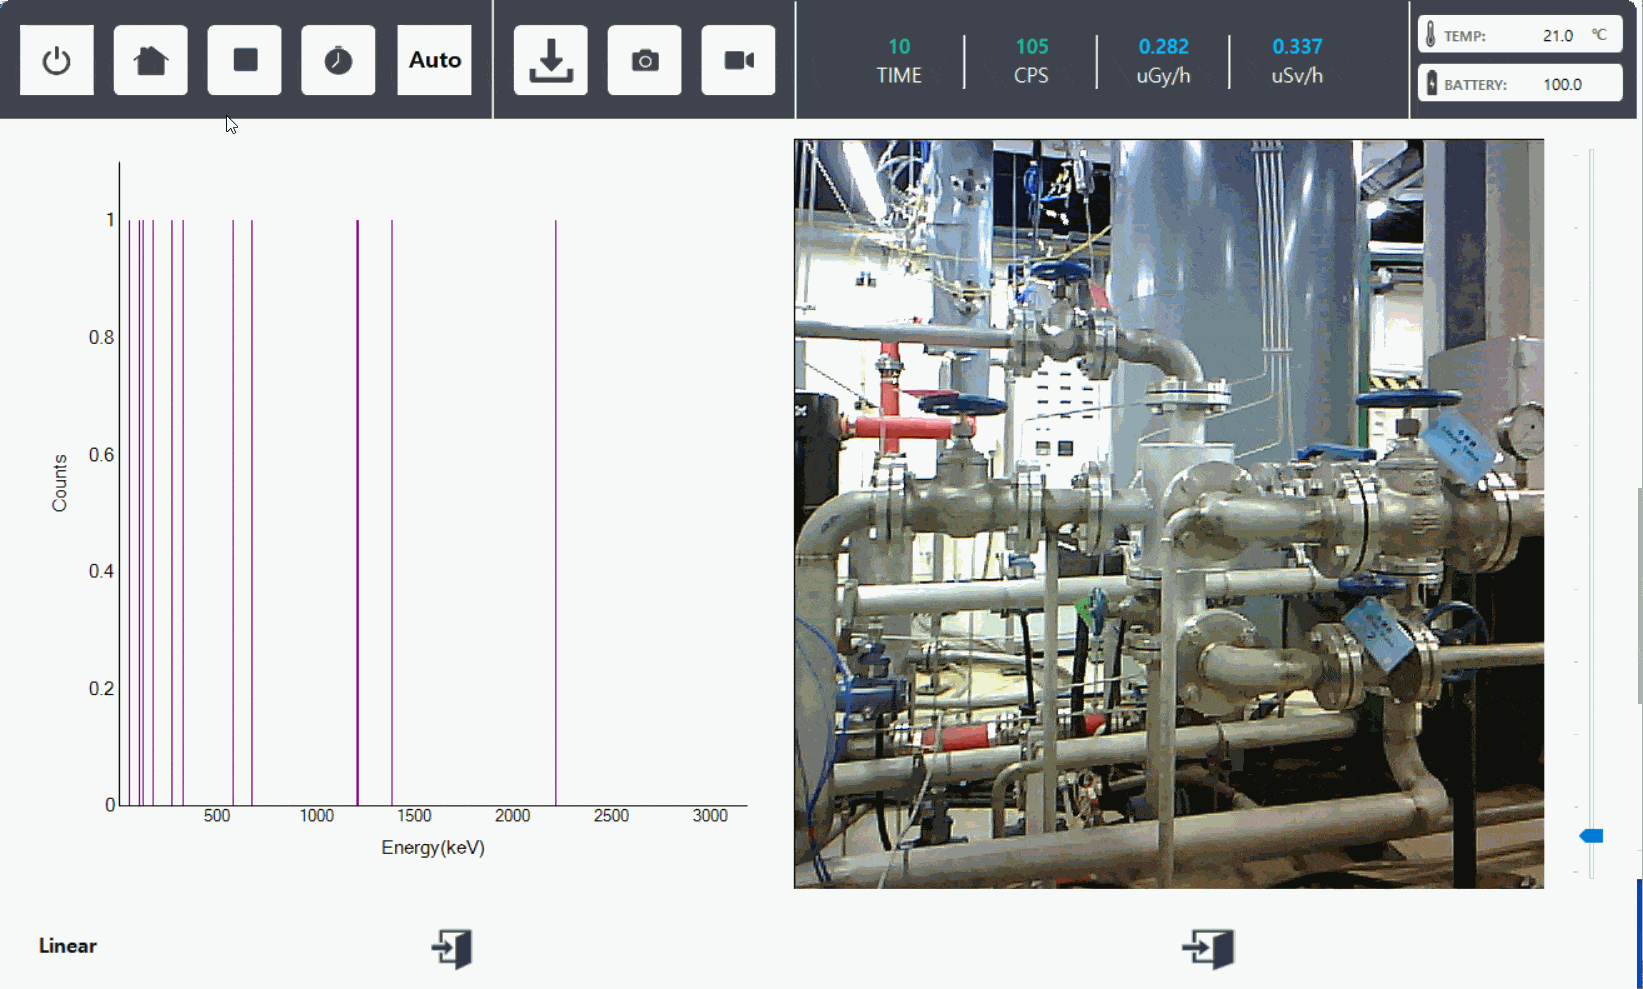Start video recording with the camcorder icon
Viewport: 1643px width, 989px height.
tap(739, 61)
